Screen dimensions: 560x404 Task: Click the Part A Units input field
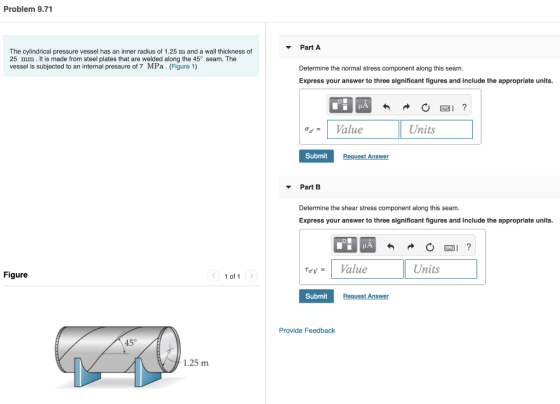[436, 129]
